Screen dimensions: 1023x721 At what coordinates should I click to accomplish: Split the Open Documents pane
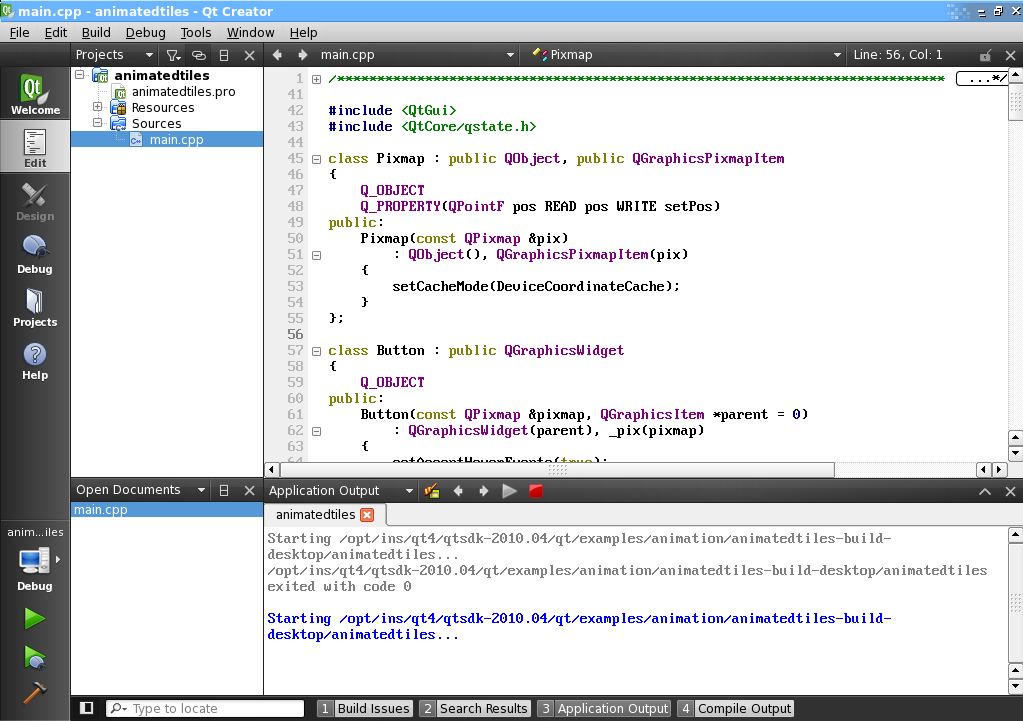[224, 491]
